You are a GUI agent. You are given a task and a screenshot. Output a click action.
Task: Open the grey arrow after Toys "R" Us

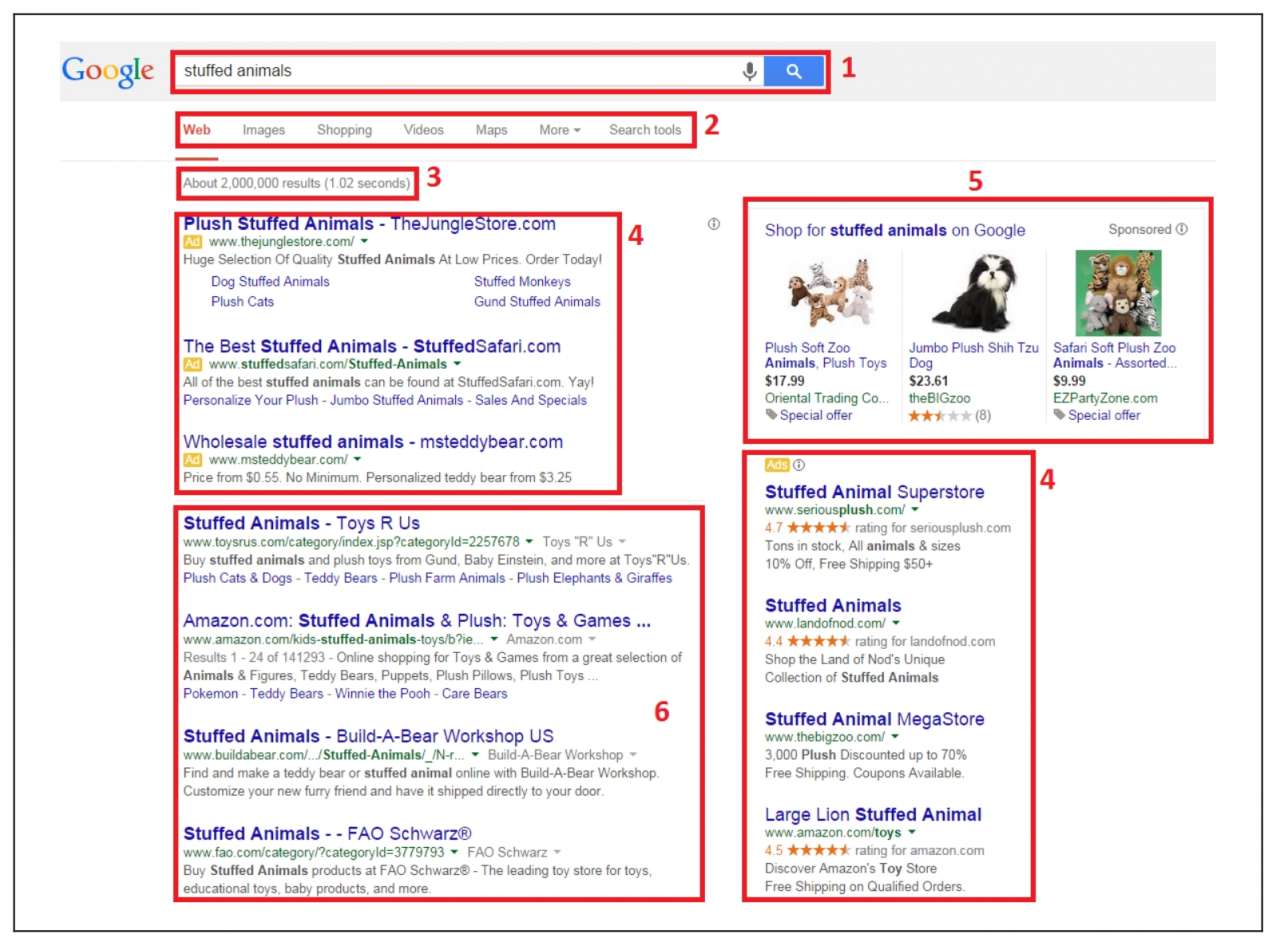pyautogui.click(x=622, y=541)
